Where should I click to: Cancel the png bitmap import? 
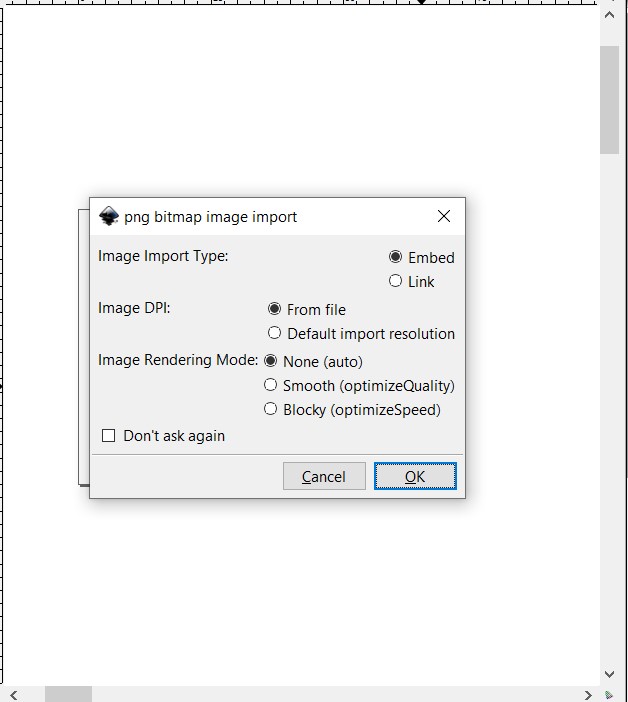click(324, 476)
